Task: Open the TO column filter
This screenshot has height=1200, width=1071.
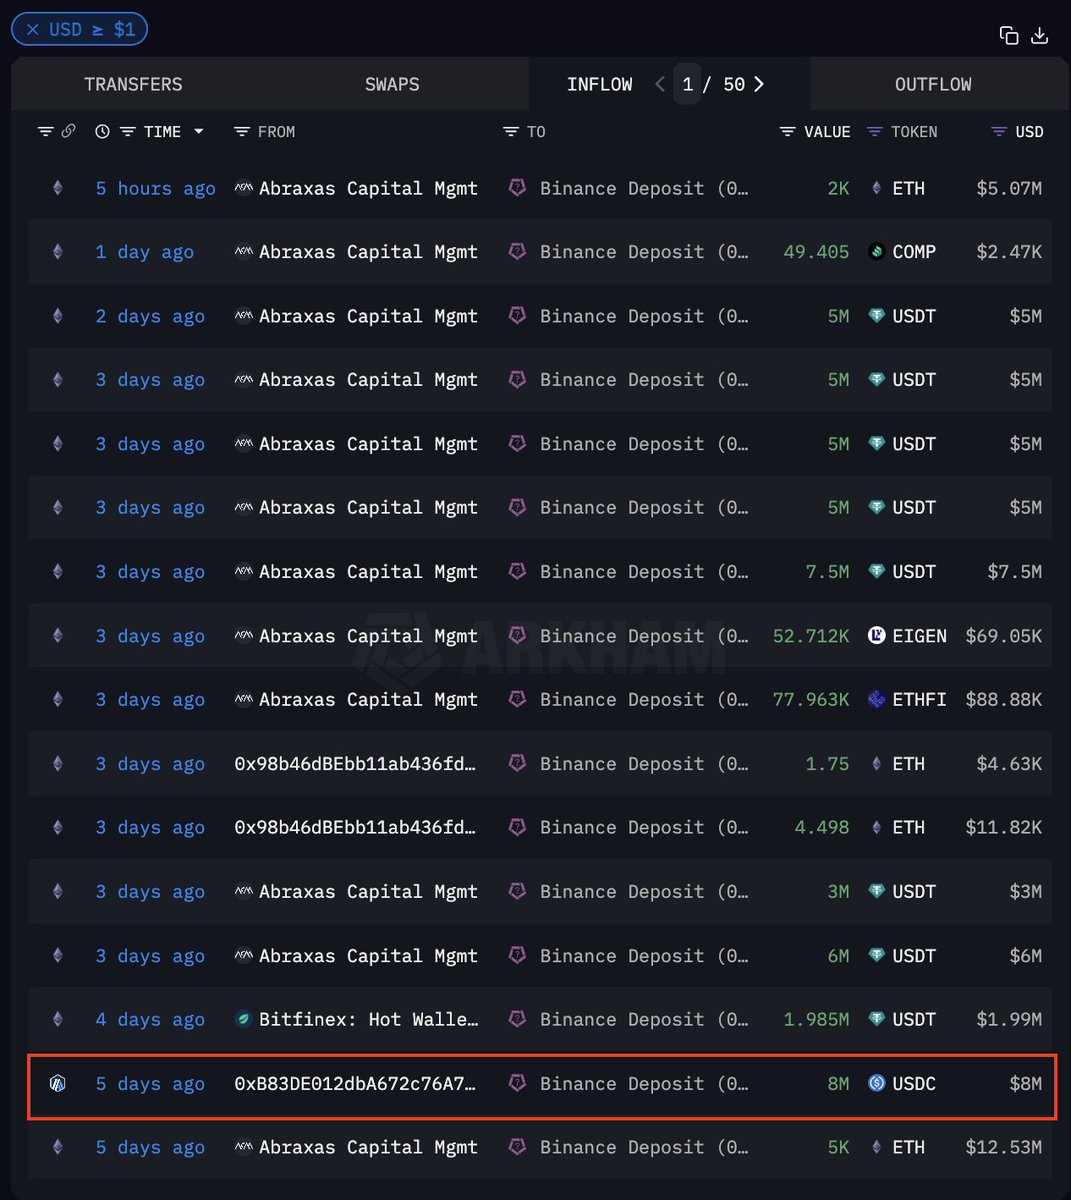Action: pos(511,132)
